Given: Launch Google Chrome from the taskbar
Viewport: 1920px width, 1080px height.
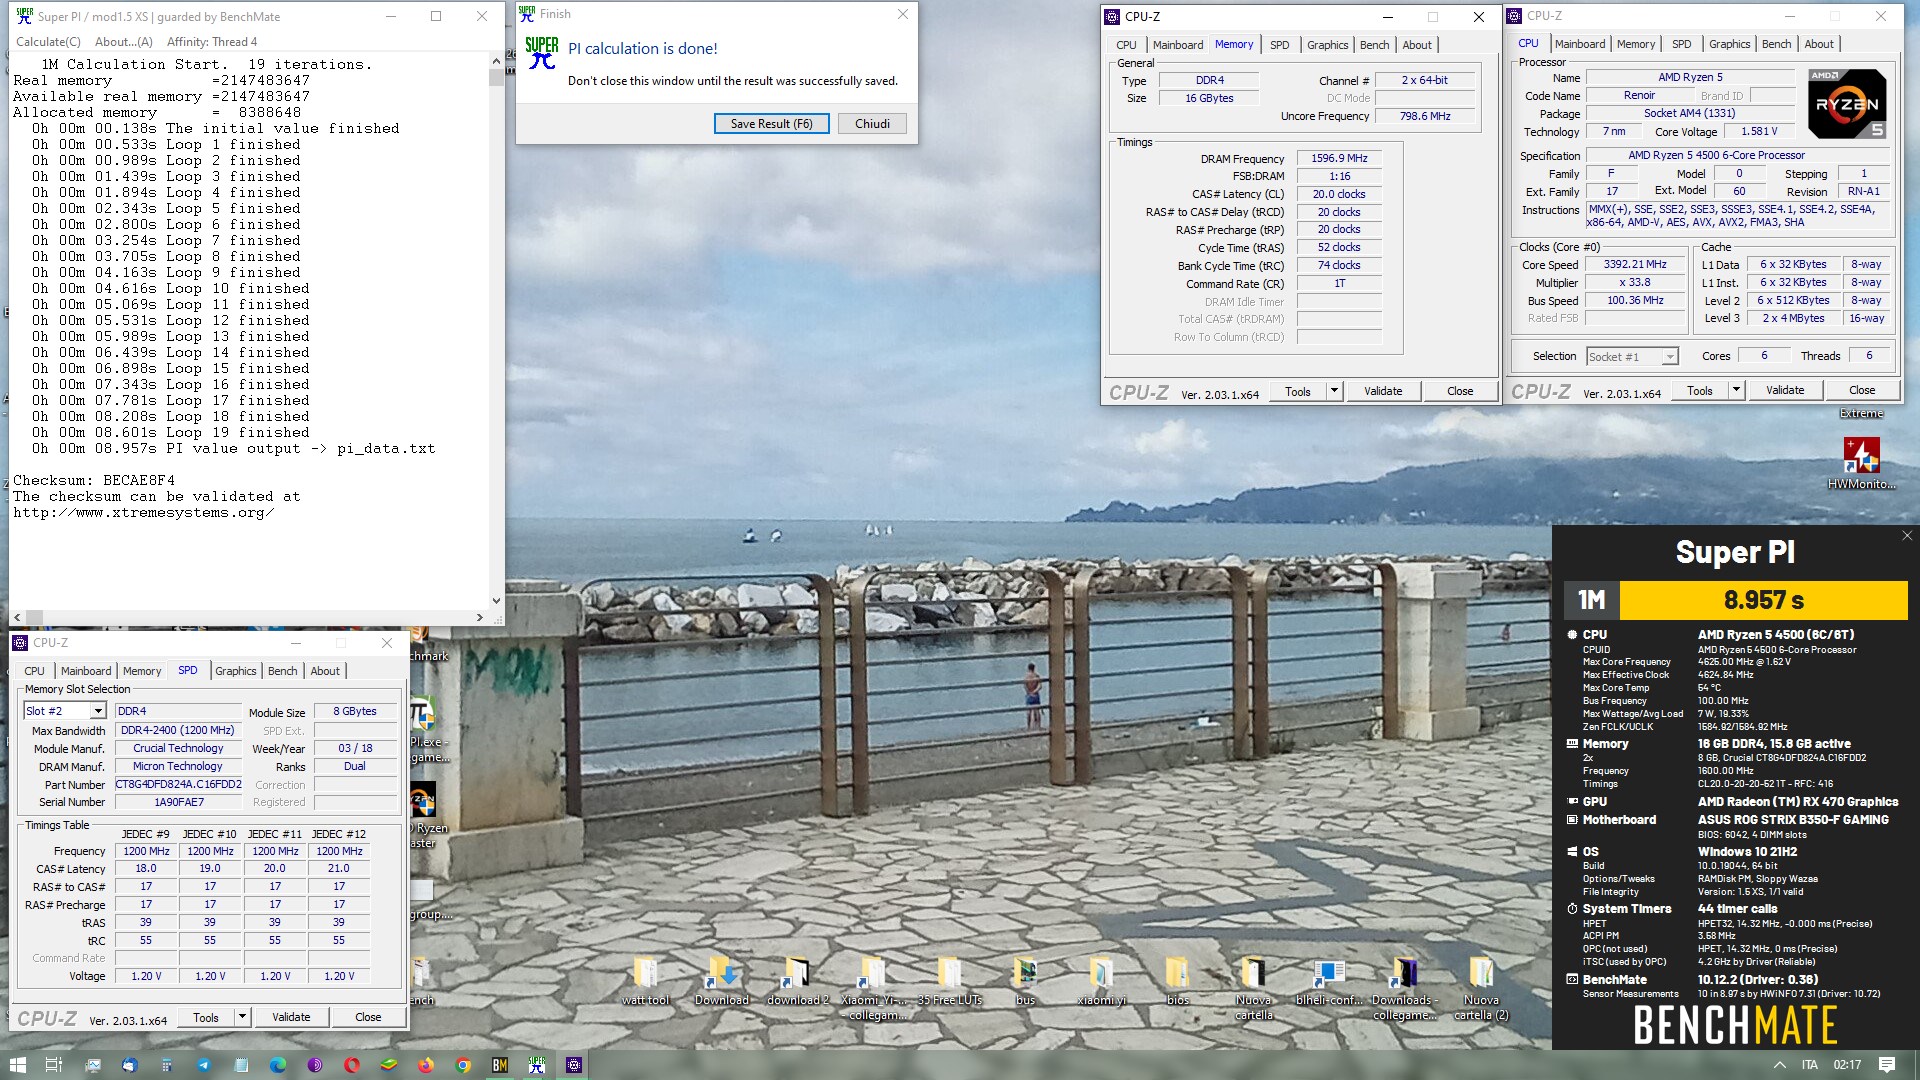Looking at the screenshot, I should (x=463, y=1065).
